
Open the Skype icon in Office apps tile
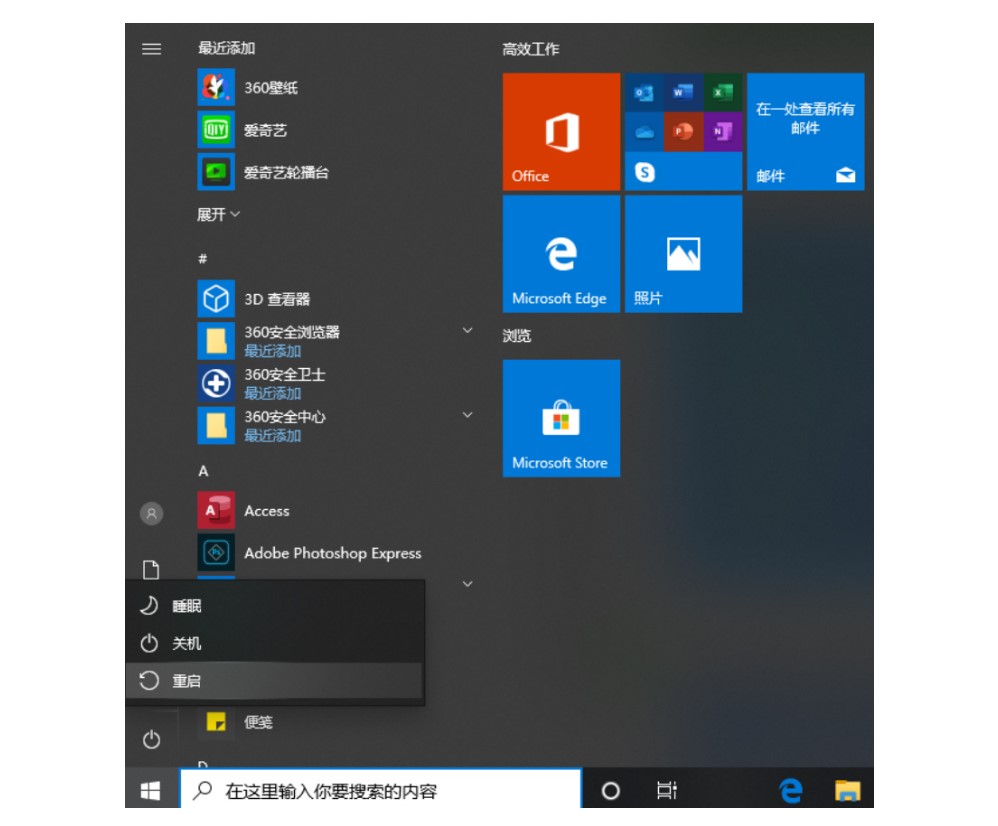point(645,172)
